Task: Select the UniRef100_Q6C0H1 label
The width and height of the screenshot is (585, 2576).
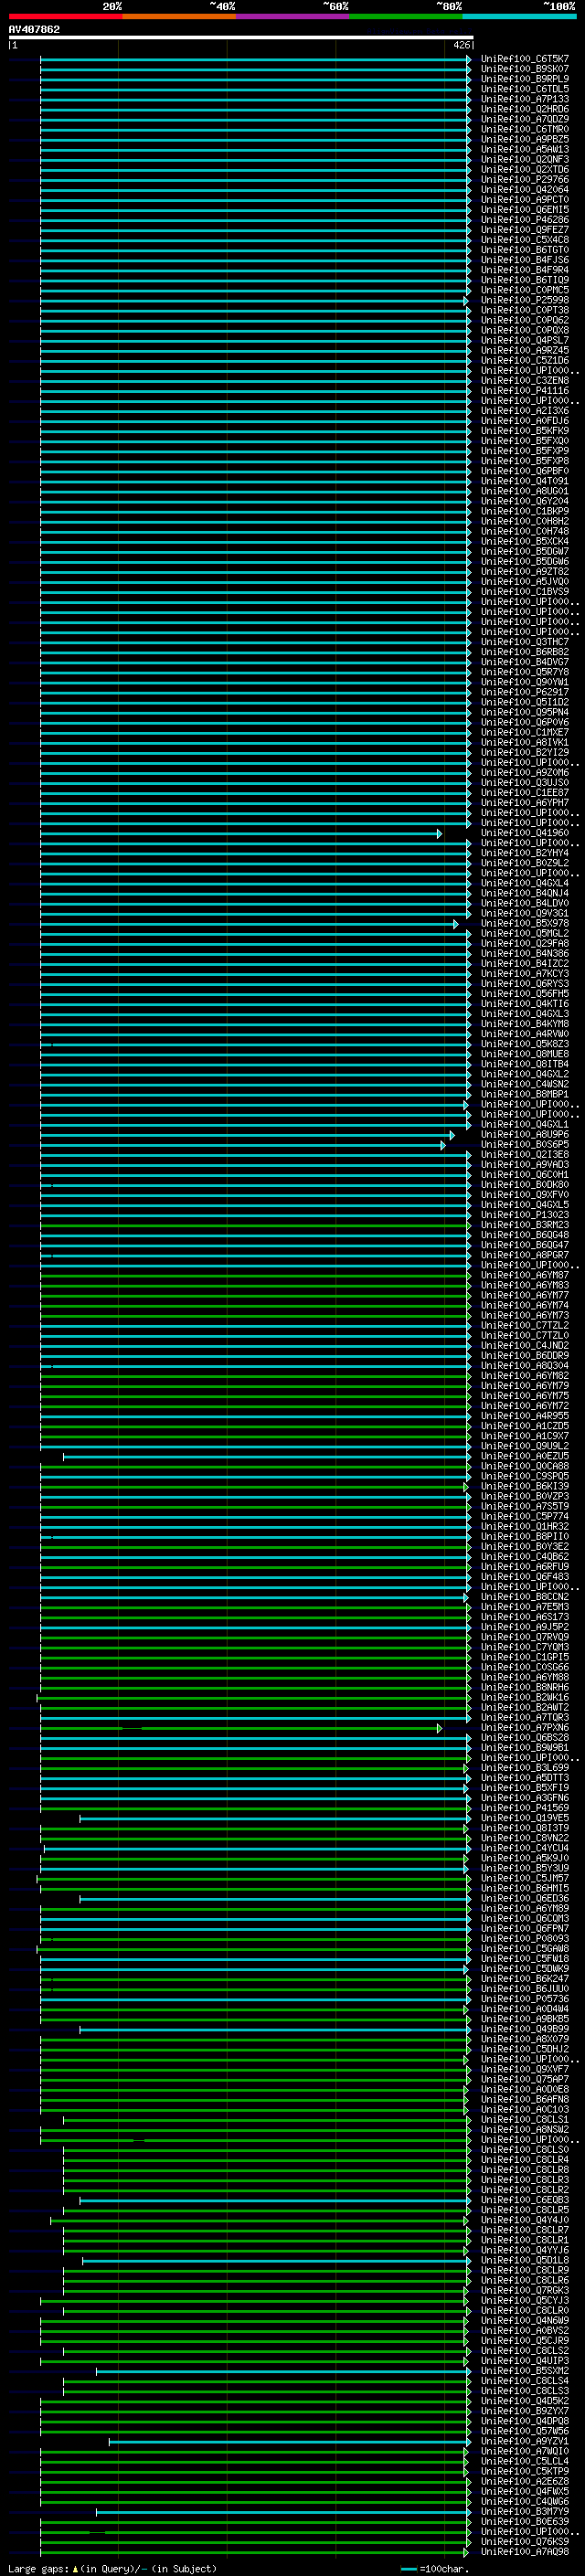Action: 525,1175
